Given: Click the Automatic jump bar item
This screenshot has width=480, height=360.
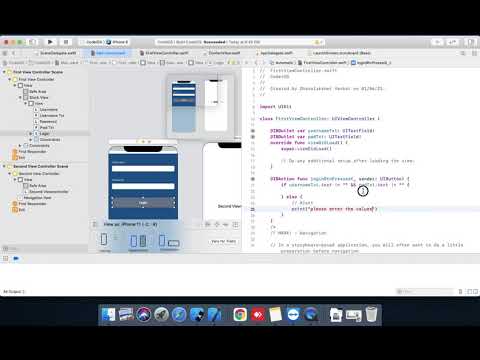Looking at the screenshot, I should [282, 63].
